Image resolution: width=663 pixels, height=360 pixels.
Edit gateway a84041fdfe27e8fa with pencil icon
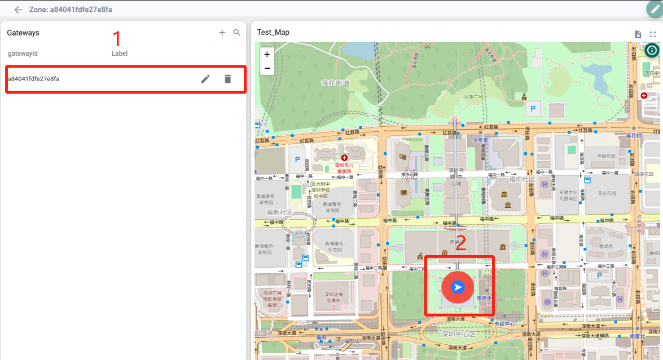click(205, 79)
